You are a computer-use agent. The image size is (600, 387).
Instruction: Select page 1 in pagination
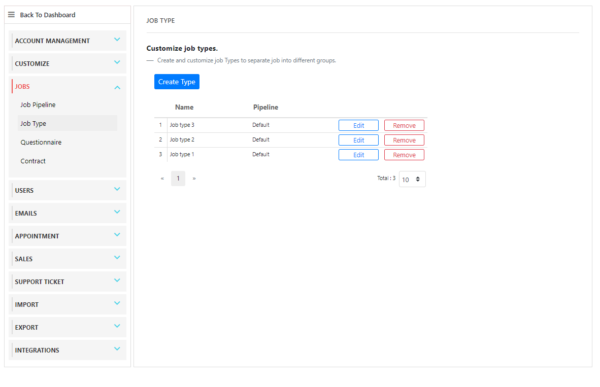click(x=178, y=178)
